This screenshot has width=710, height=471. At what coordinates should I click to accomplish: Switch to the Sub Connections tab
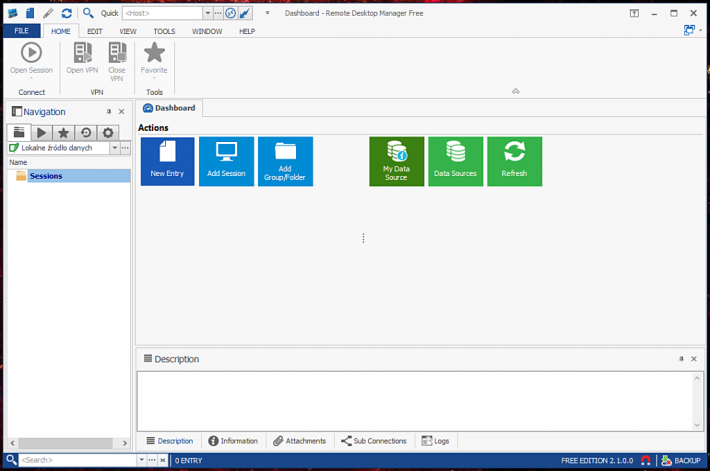tap(374, 441)
